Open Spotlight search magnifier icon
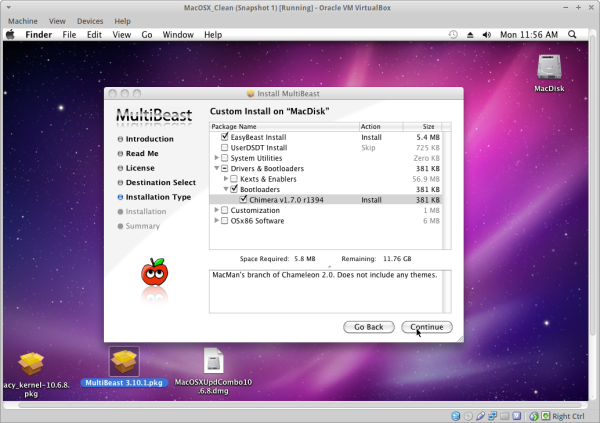Image resolution: width=600 pixels, height=423 pixels. (x=572, y=34)
